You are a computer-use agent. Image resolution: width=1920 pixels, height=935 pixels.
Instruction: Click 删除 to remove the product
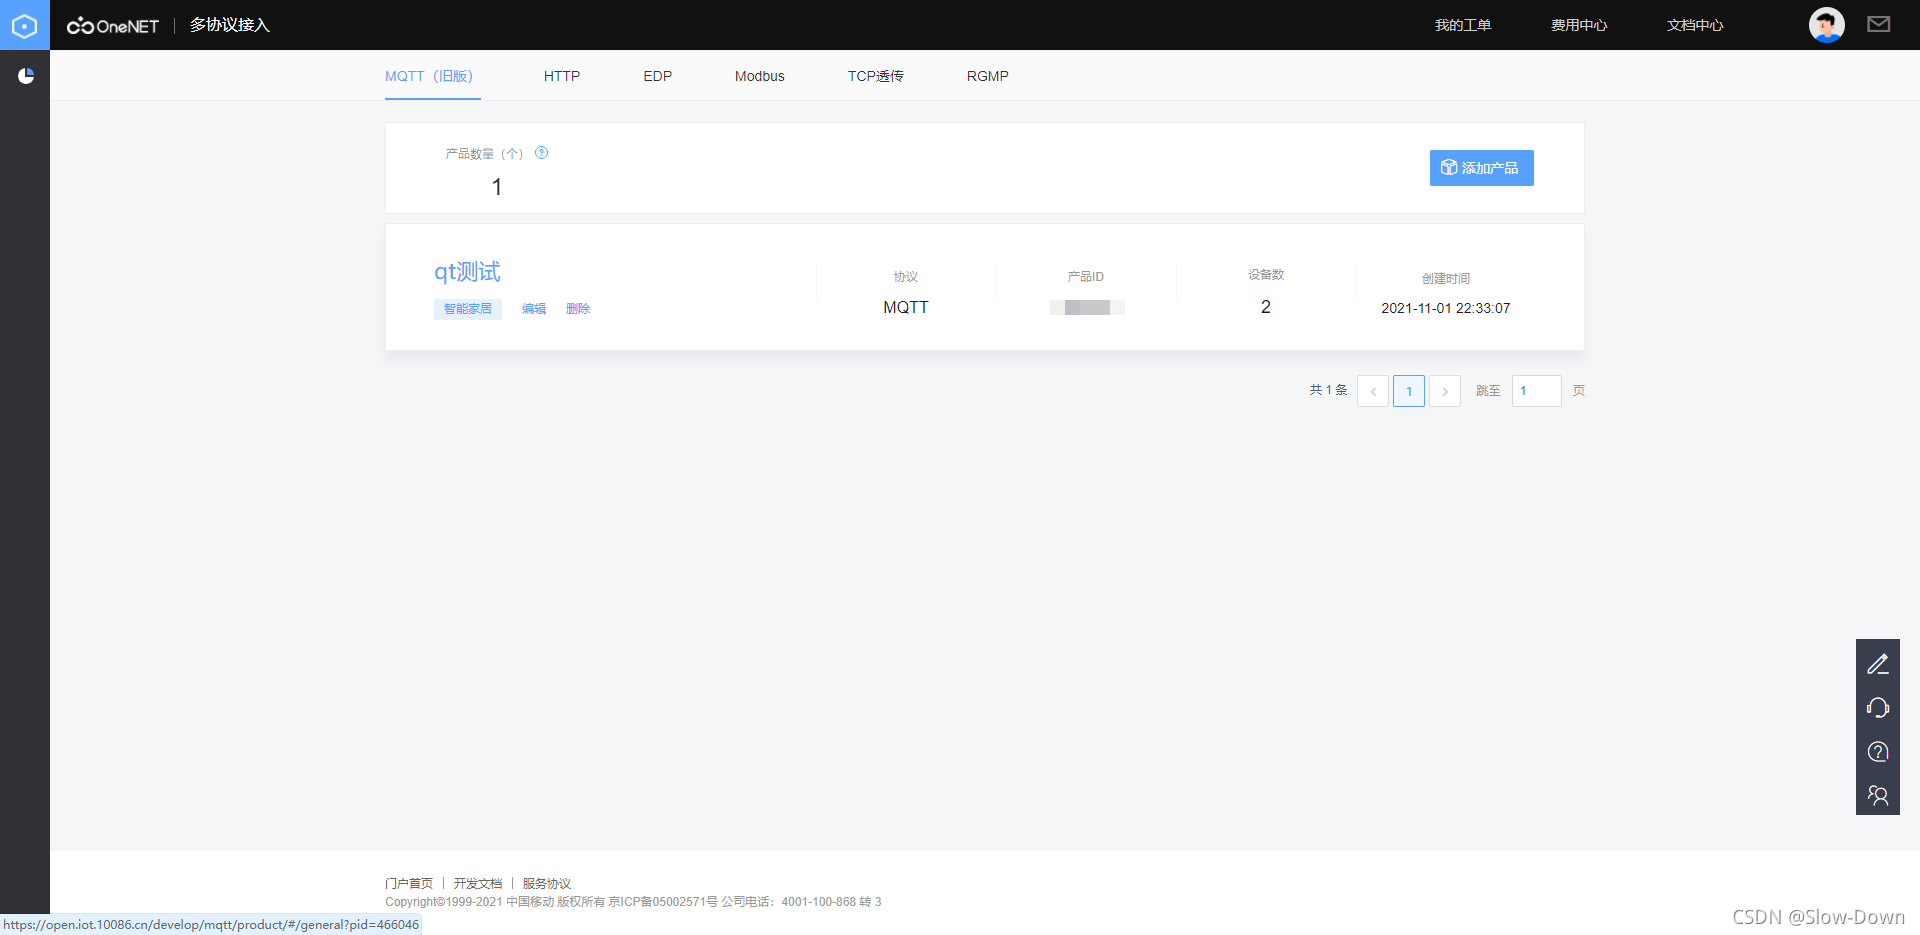[578, 308]
